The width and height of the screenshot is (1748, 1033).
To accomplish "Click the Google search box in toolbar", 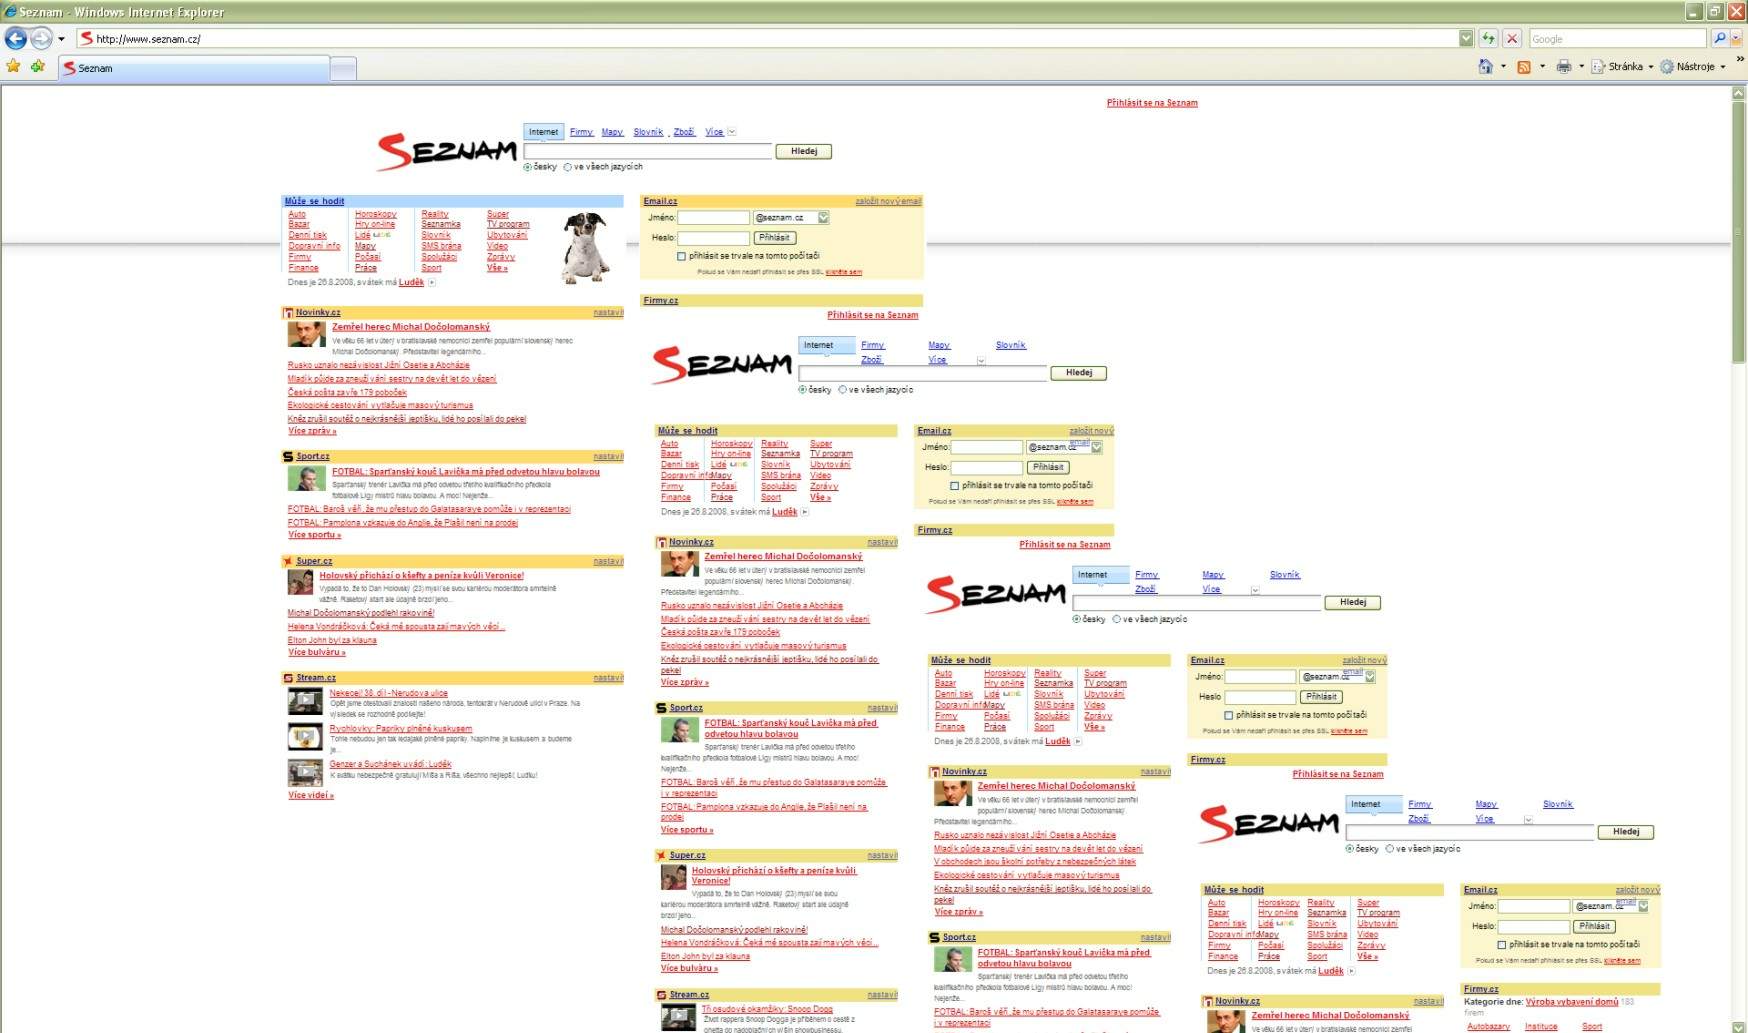I will click(x=1617, y=38).
